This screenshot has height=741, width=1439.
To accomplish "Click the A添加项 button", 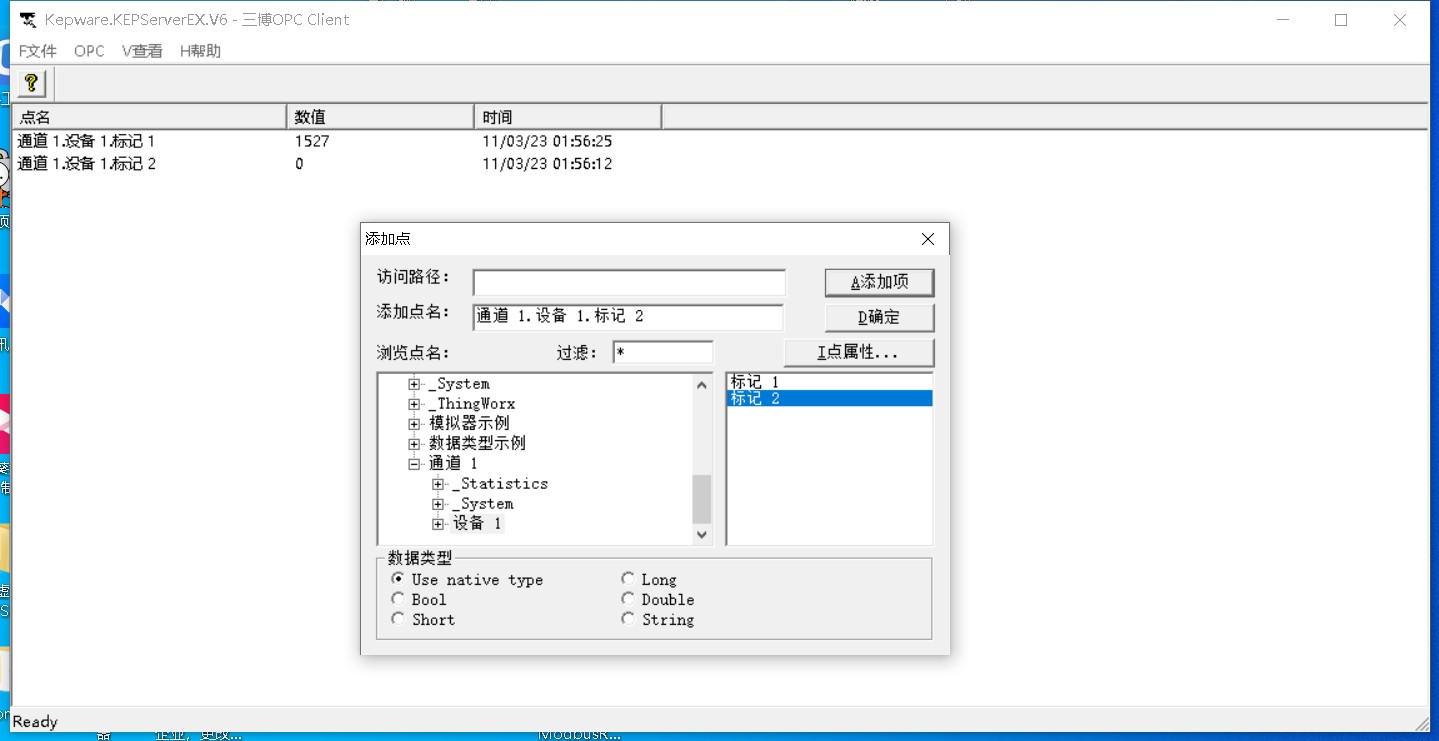I will [x=879, y=283].
